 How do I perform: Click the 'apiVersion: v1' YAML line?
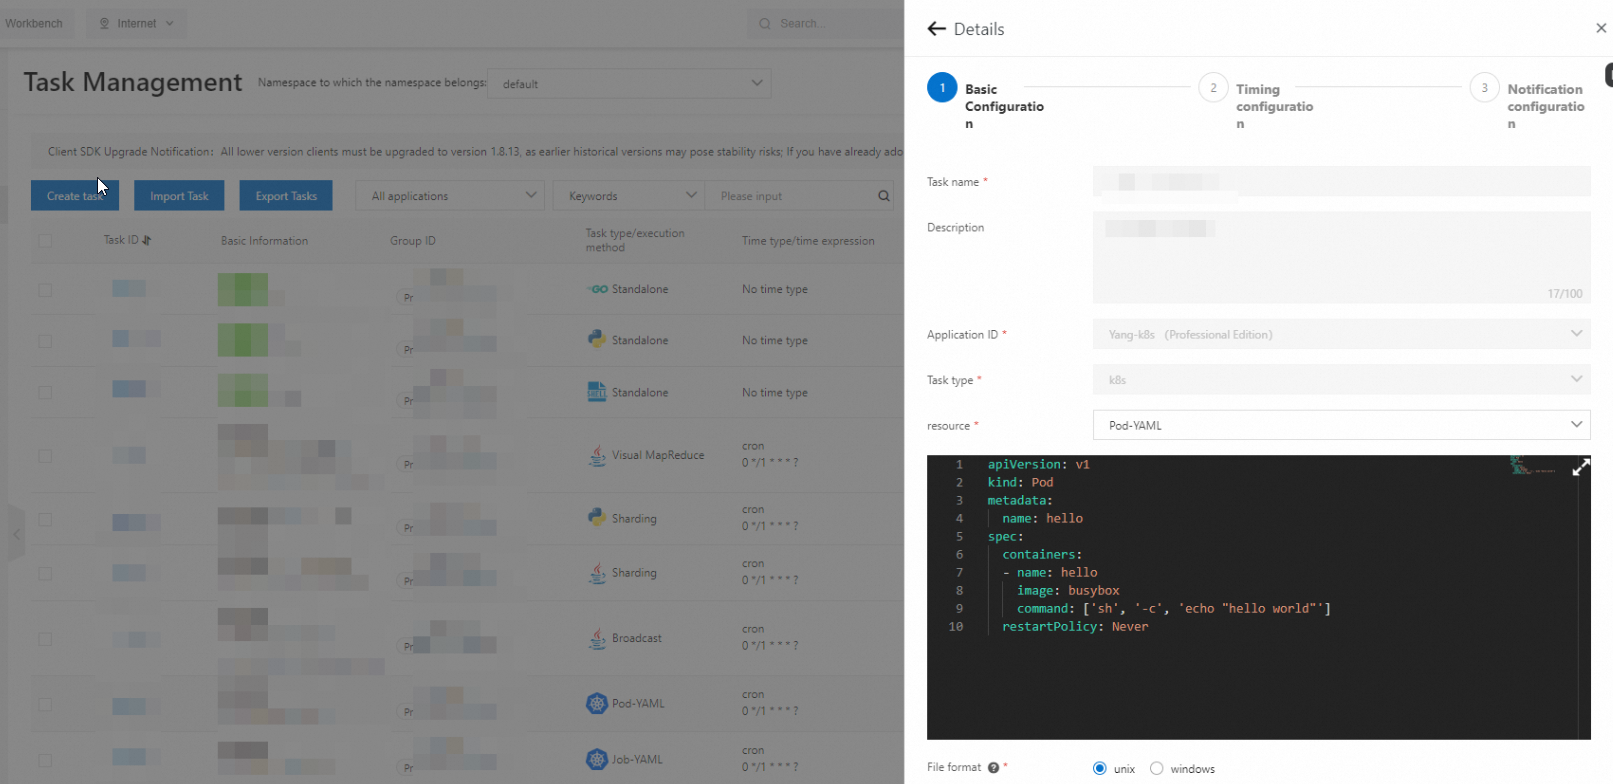click(x=1039, y=464)
